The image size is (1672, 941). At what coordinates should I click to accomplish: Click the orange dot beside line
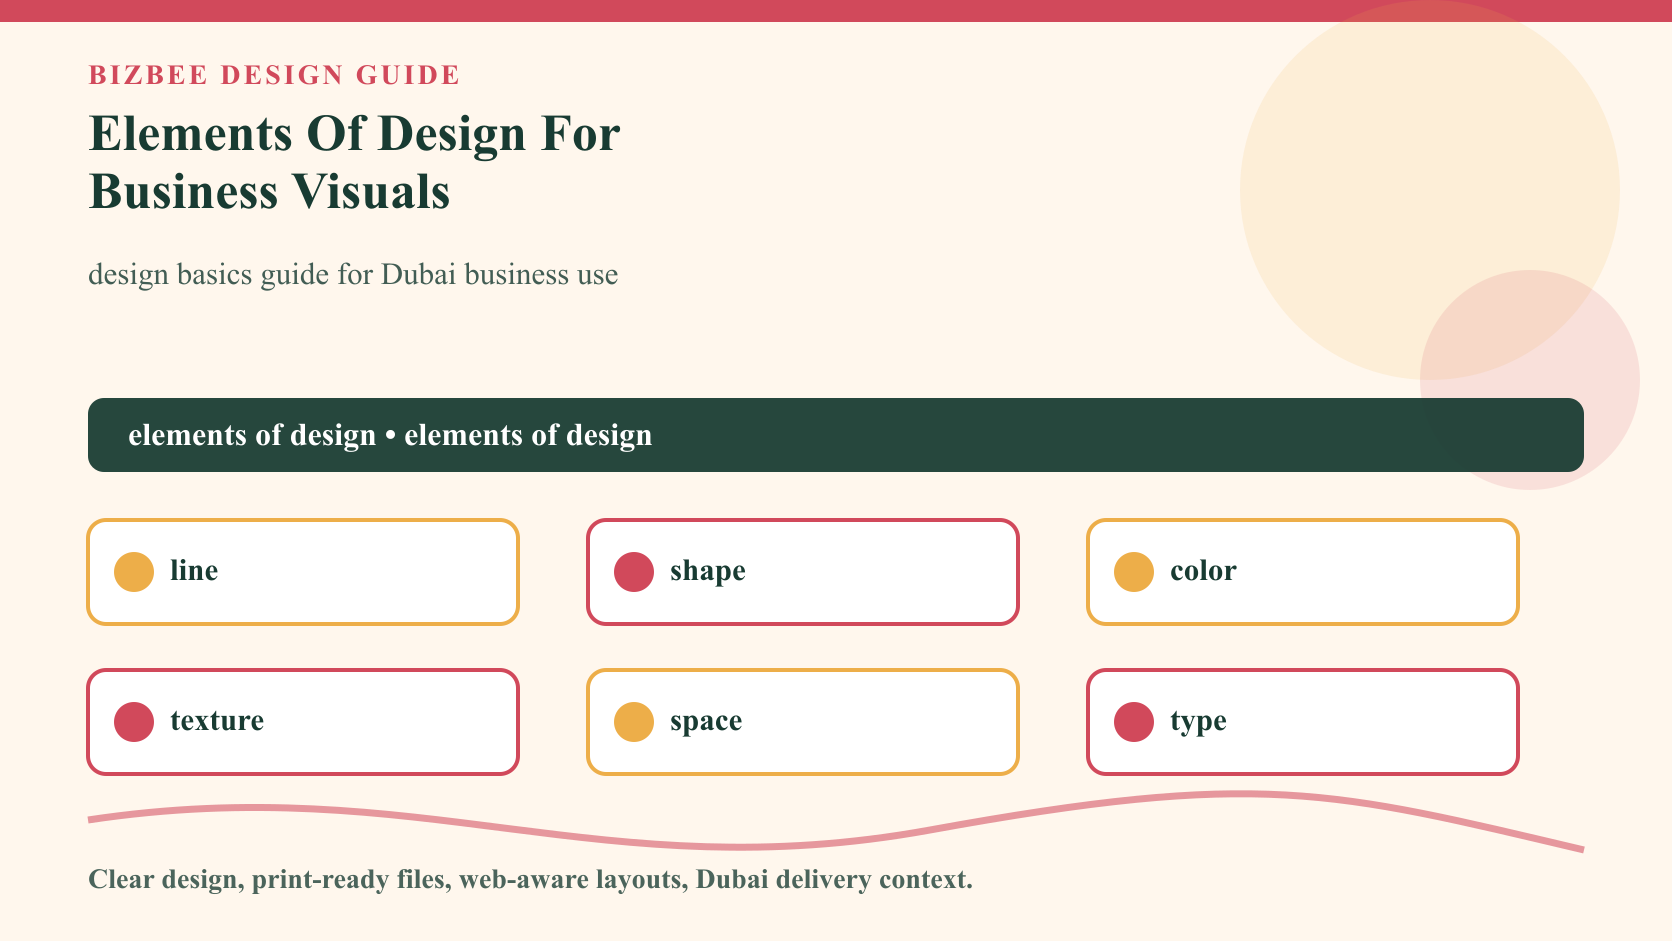134,572
